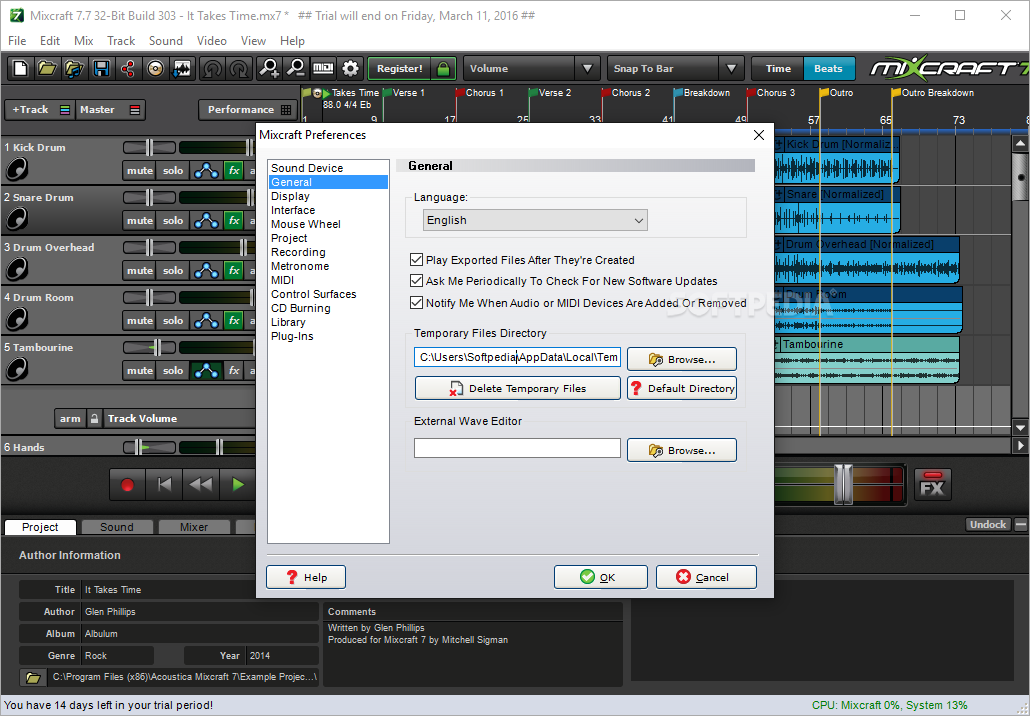Select Metronome in preferences list
The image size is (1030, 716).
[300, 266]
